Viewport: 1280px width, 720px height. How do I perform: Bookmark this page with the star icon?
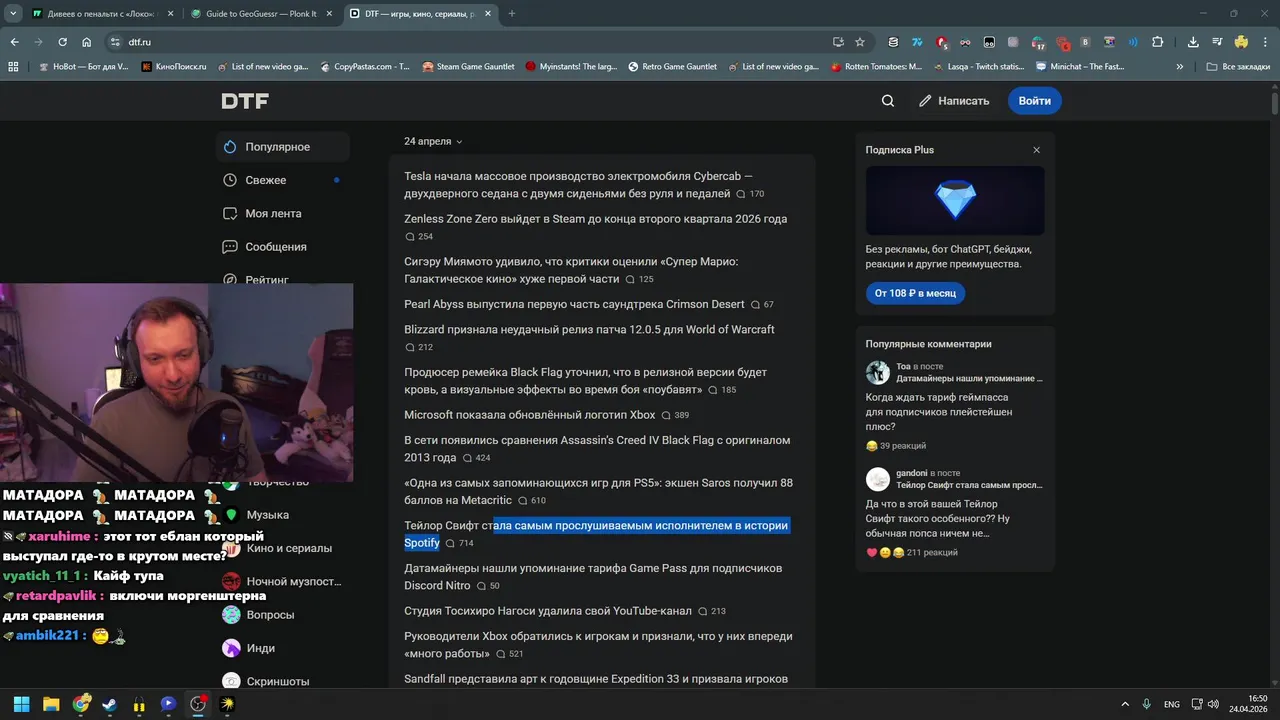tap(860, 42)
